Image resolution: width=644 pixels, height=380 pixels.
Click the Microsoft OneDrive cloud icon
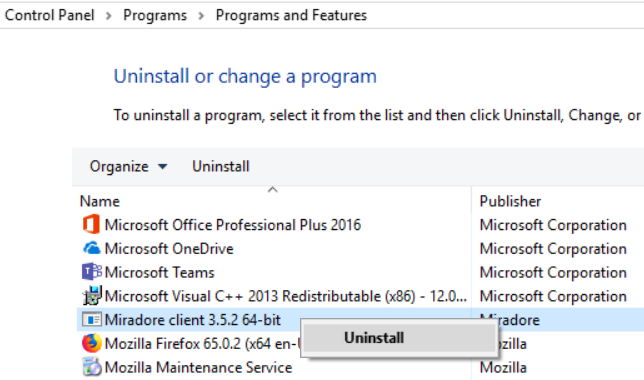point(91,248)
